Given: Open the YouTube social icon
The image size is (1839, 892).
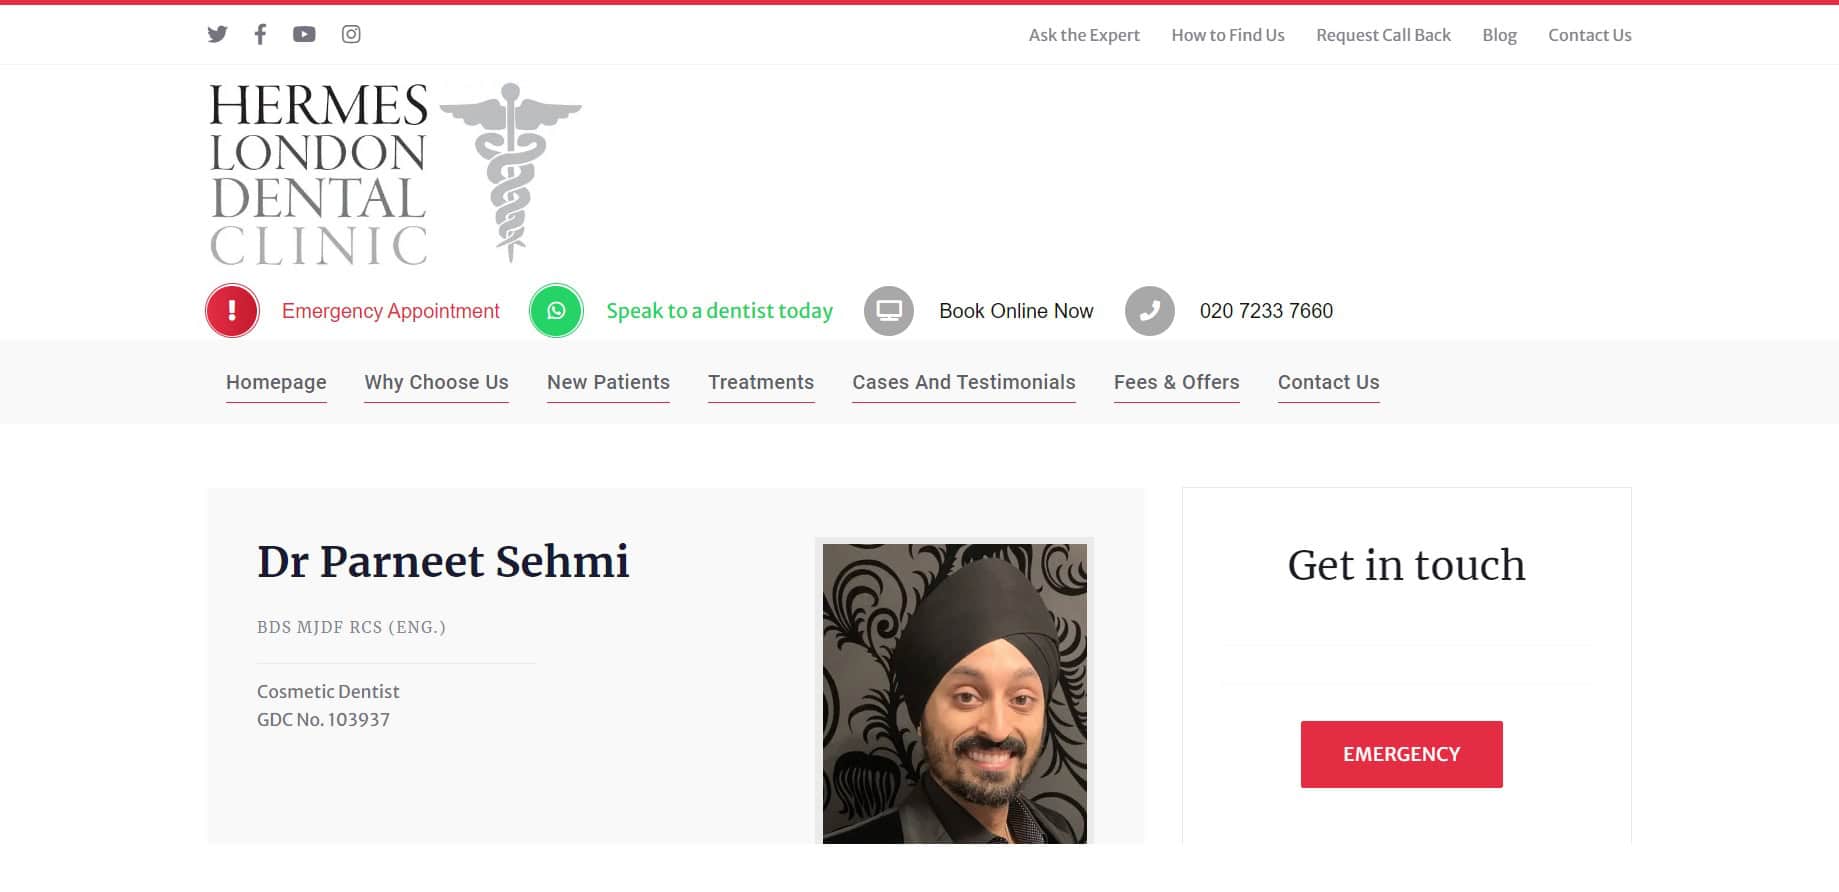Looking at the screenshot, I should pos(304,34).
